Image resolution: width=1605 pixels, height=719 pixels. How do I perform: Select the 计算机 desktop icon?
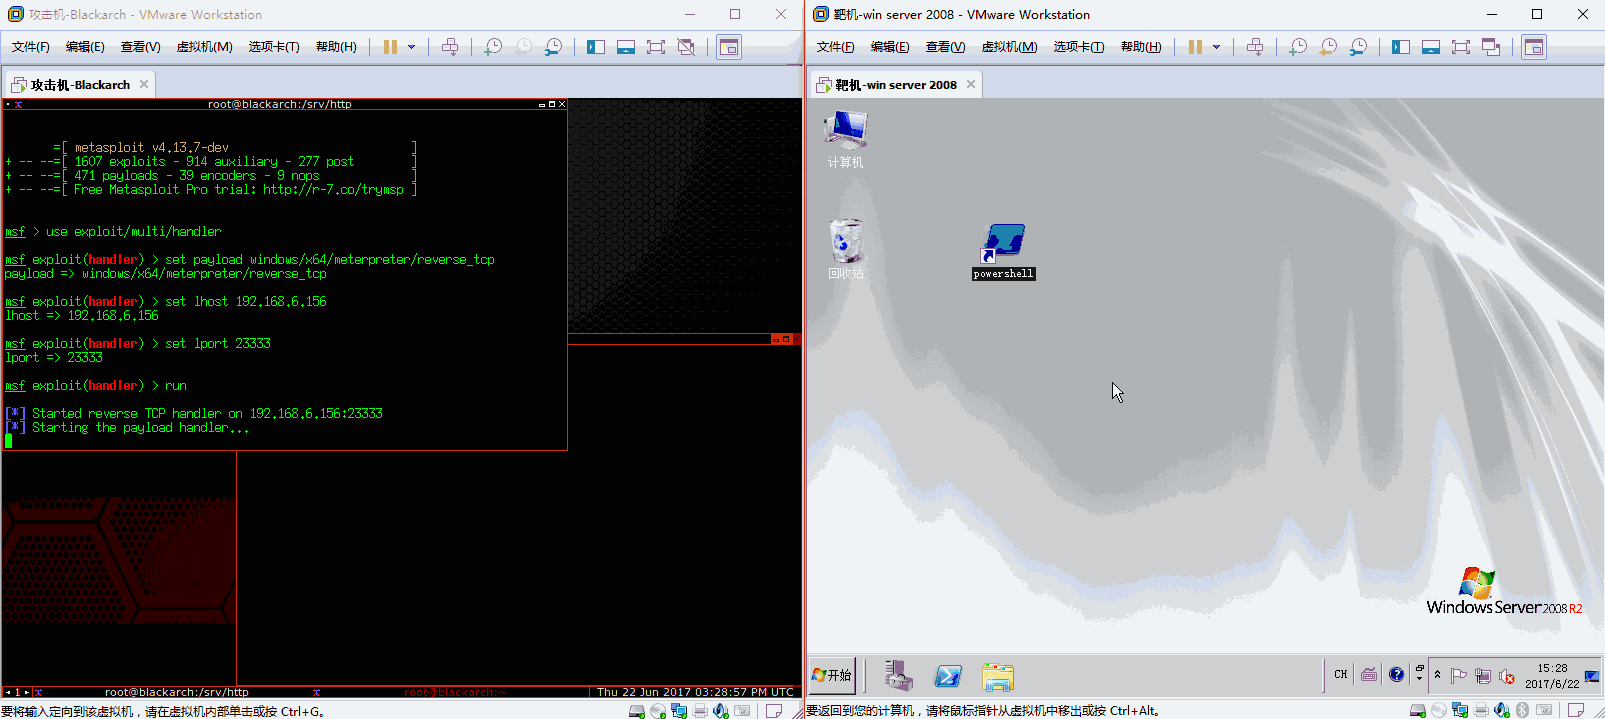[x=846, y=139]
